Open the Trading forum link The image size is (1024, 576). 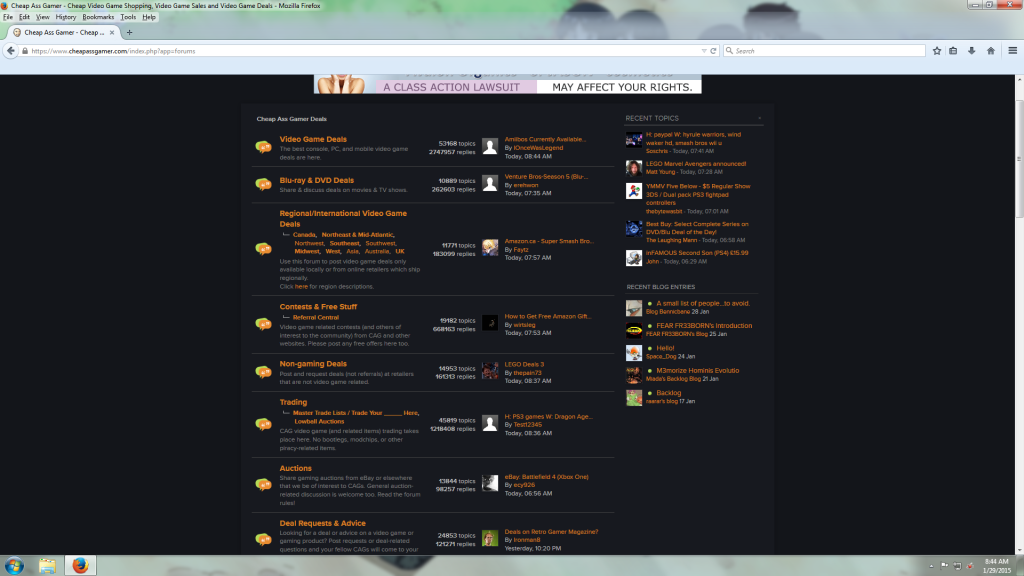coord(293,402)
